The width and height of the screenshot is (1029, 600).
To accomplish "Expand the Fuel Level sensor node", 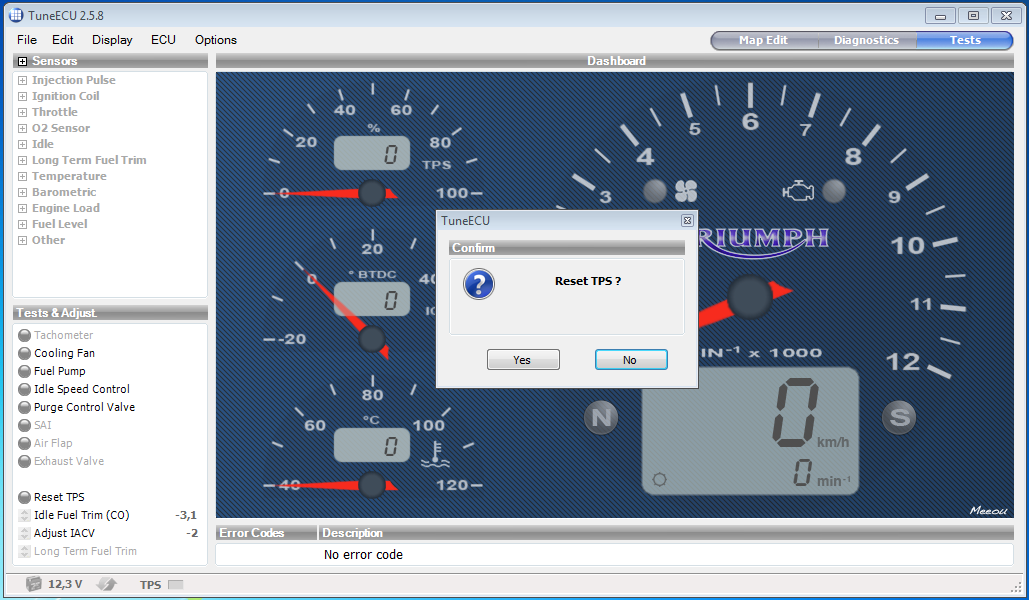I will coord(22,224).
